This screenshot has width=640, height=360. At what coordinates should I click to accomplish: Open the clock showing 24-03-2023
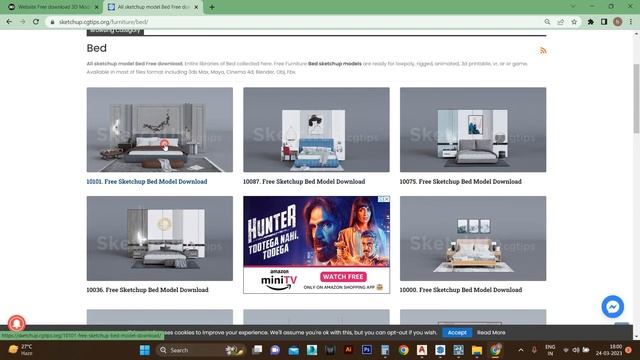click(x=609, y=350)
